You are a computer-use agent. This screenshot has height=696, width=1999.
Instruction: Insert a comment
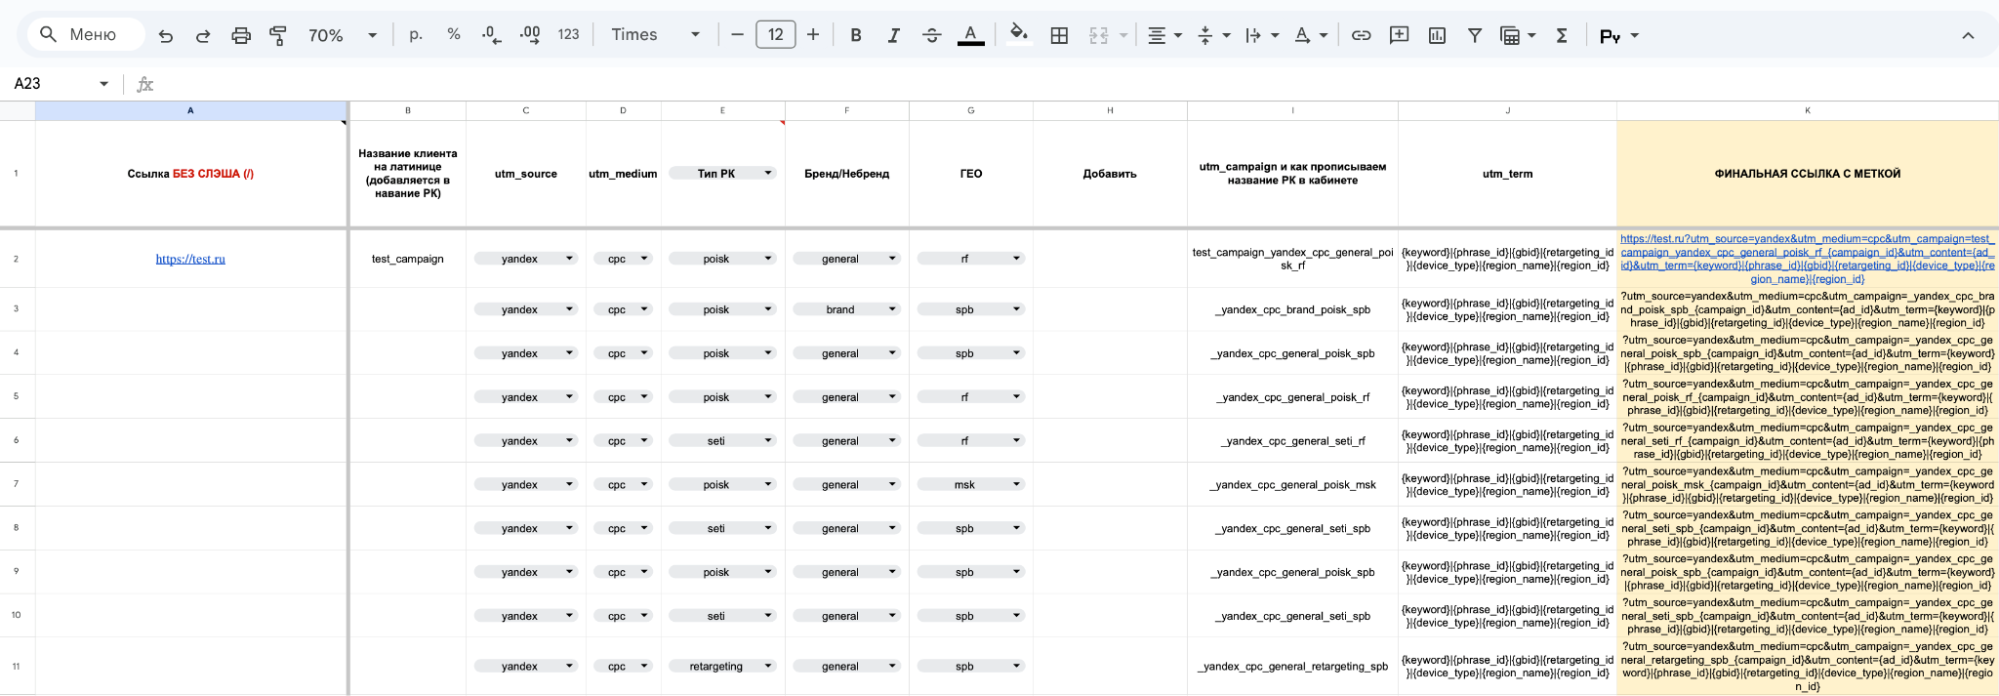[1399, 35]
